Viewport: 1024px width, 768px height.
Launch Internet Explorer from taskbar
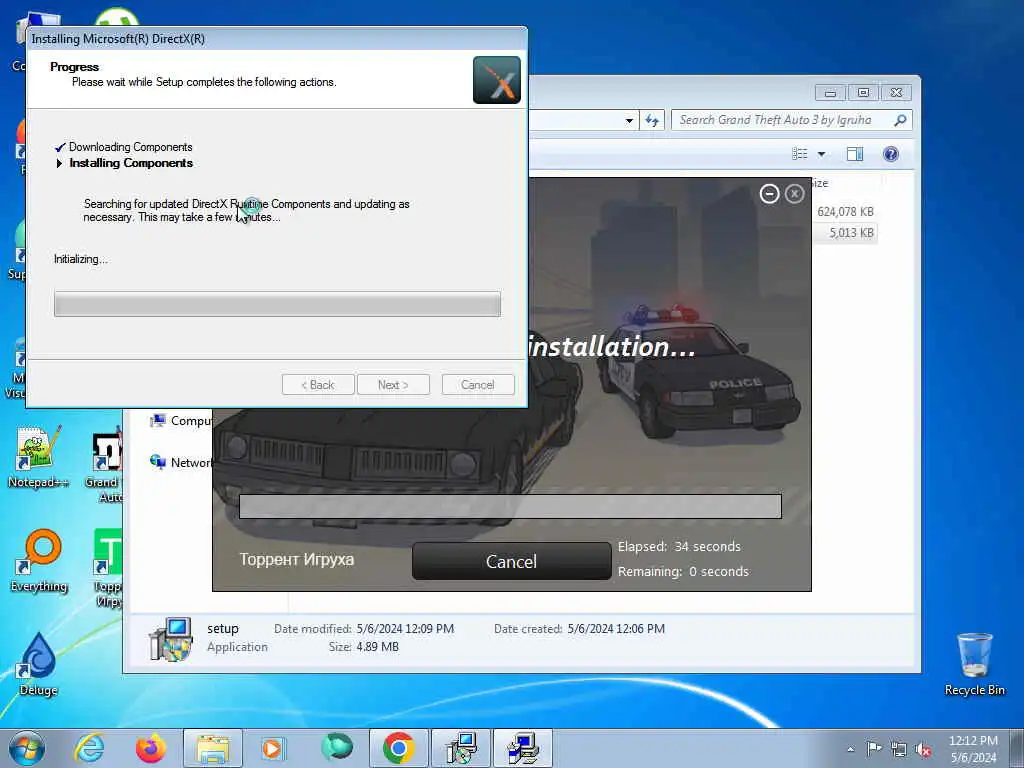(x=89, y=748)
